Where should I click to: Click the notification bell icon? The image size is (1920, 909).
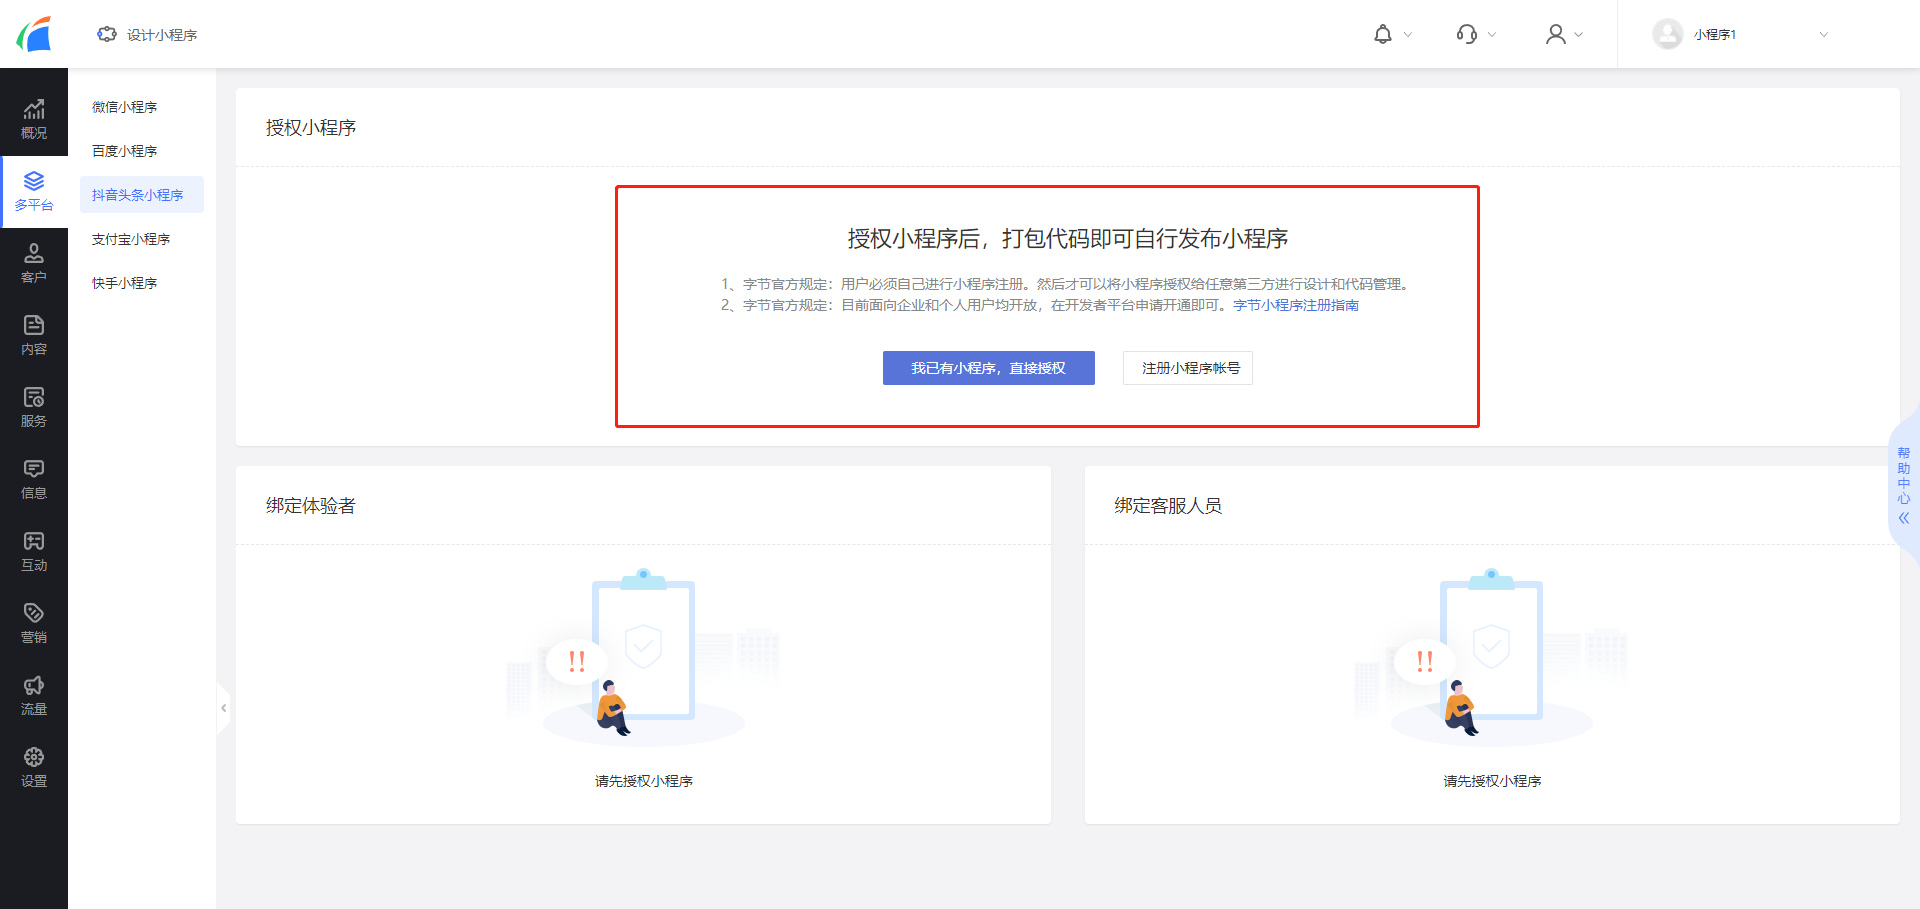[x=1383, y=34]
